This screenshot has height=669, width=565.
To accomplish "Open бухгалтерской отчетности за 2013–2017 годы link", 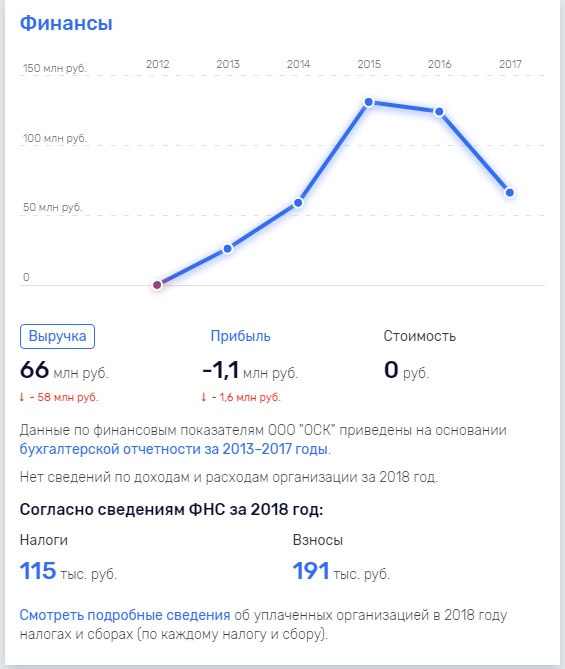I will pyautogui.click(x=174, y=449).
